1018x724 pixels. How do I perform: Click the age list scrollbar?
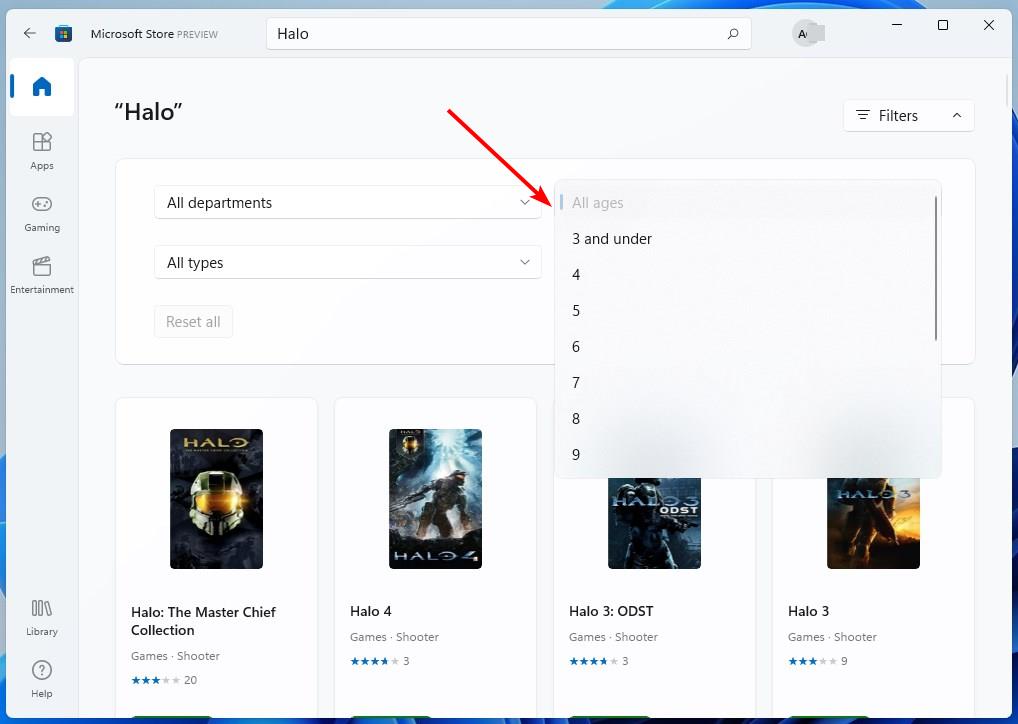tap(936, 268)
